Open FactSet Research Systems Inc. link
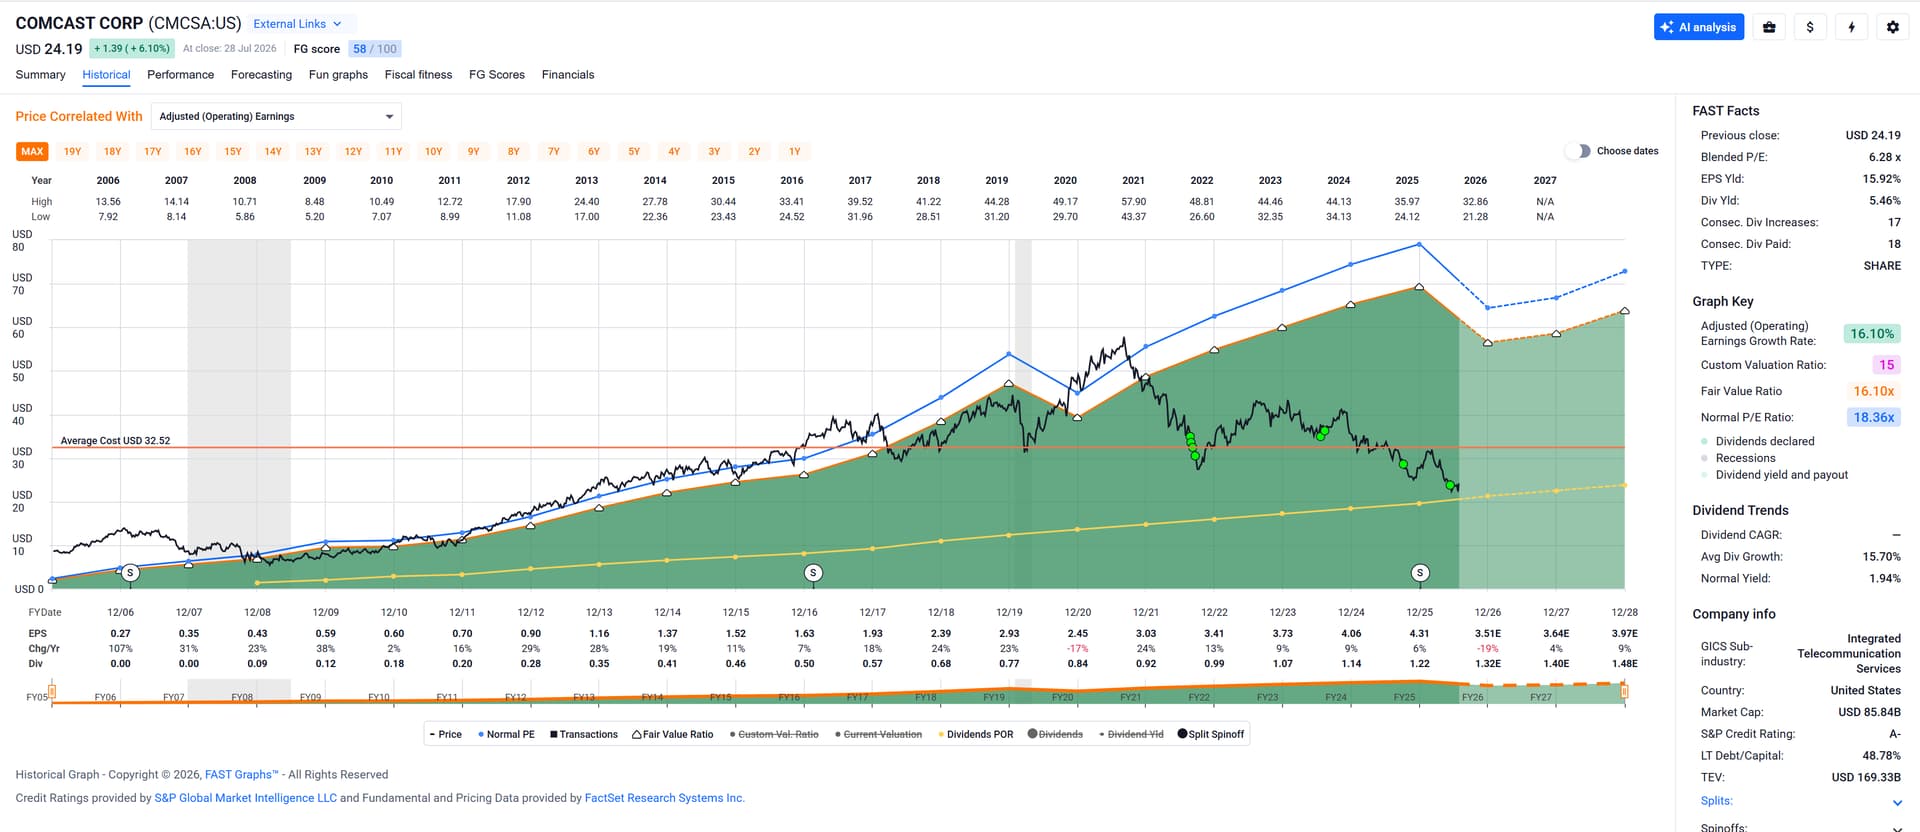 (x=665, y=798)
